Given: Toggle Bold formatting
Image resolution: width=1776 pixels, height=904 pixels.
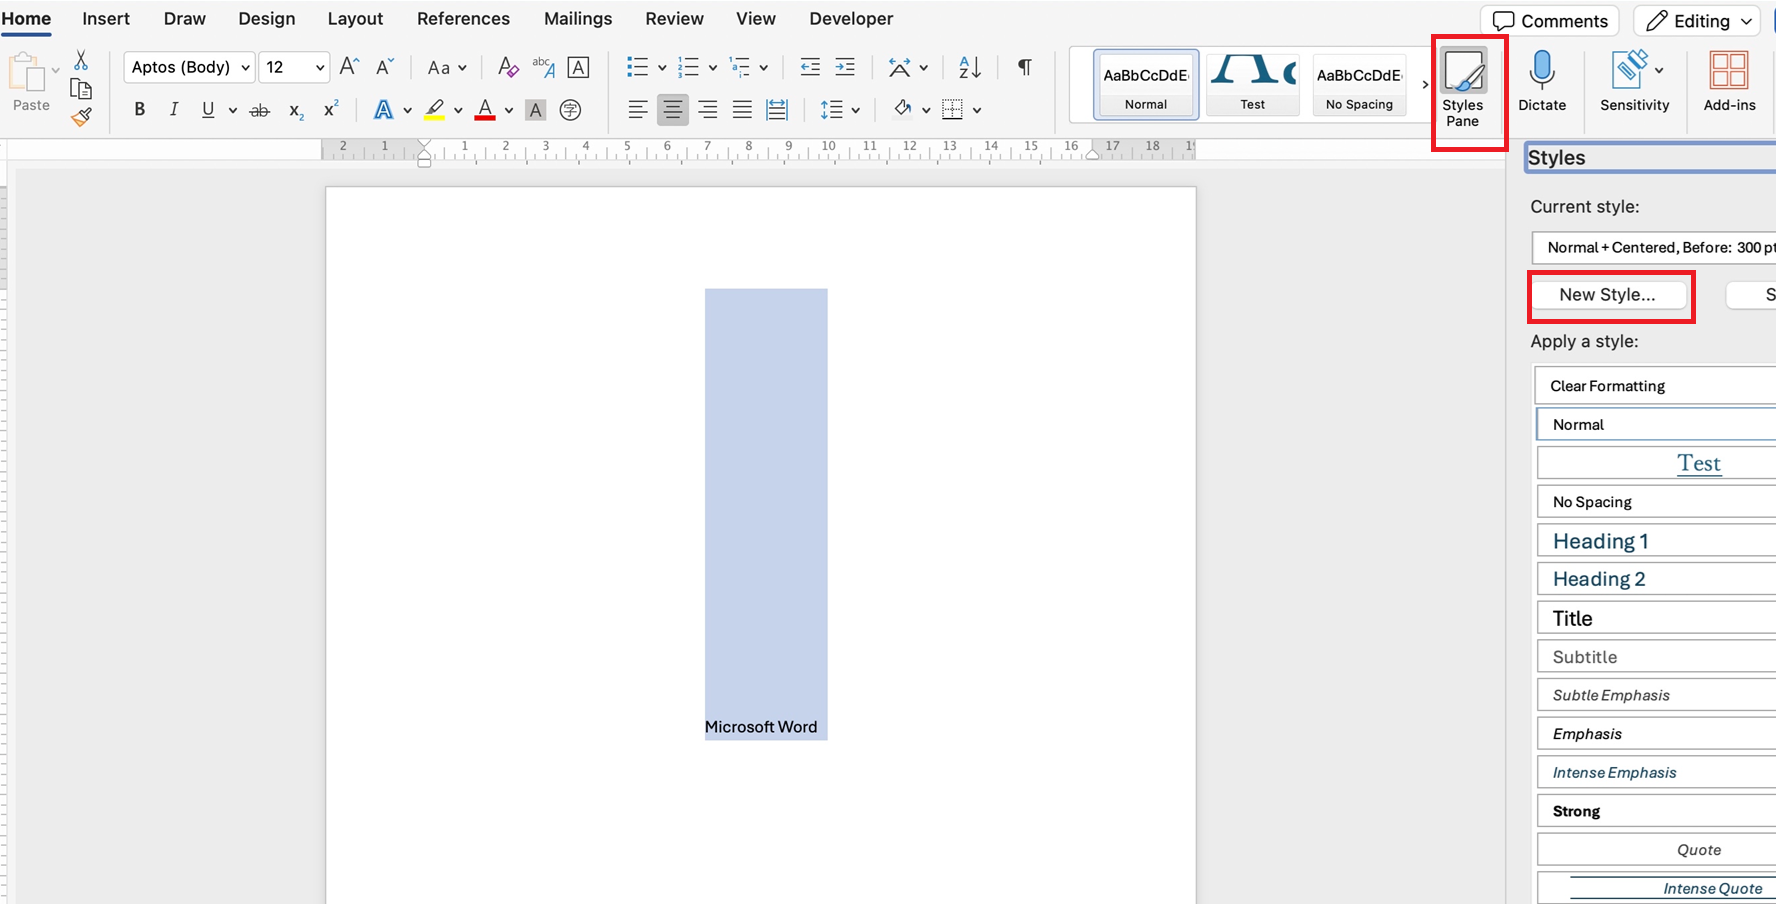Looking at the screenshot, I should (140, 110).
